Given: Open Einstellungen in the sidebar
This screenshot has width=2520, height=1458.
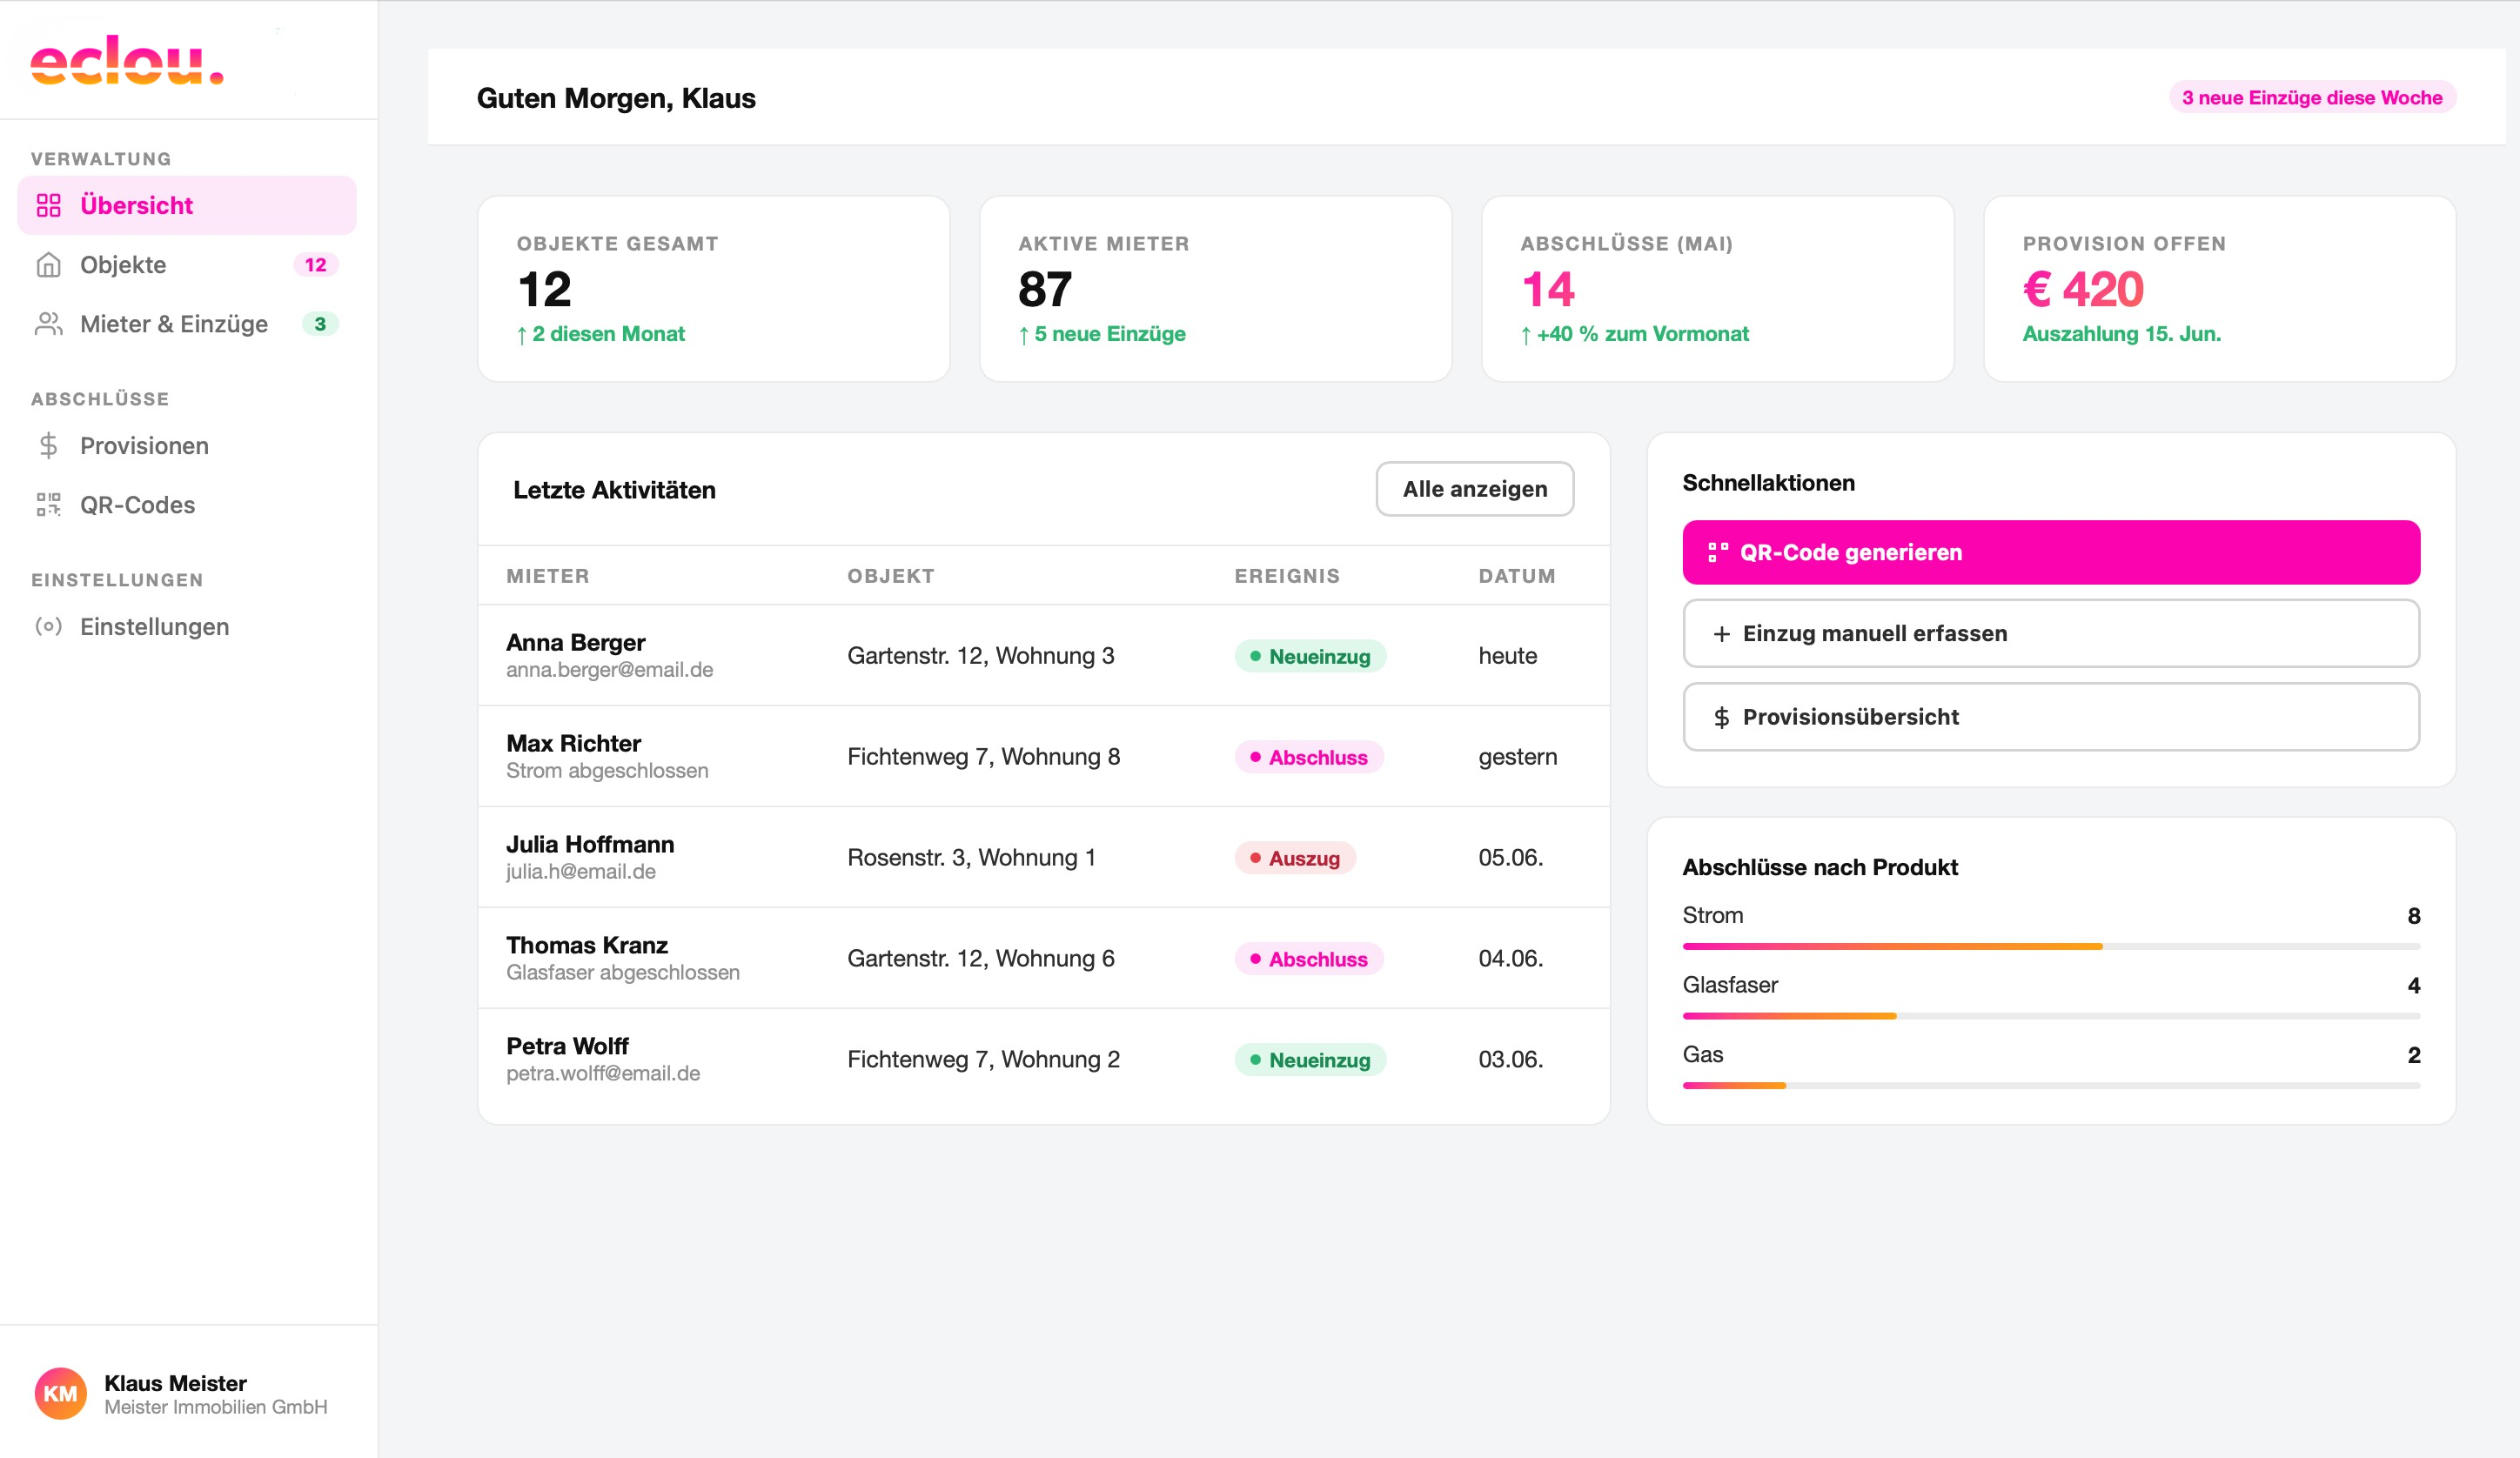Looking at the screenshot, I should (x=187, y=627).
